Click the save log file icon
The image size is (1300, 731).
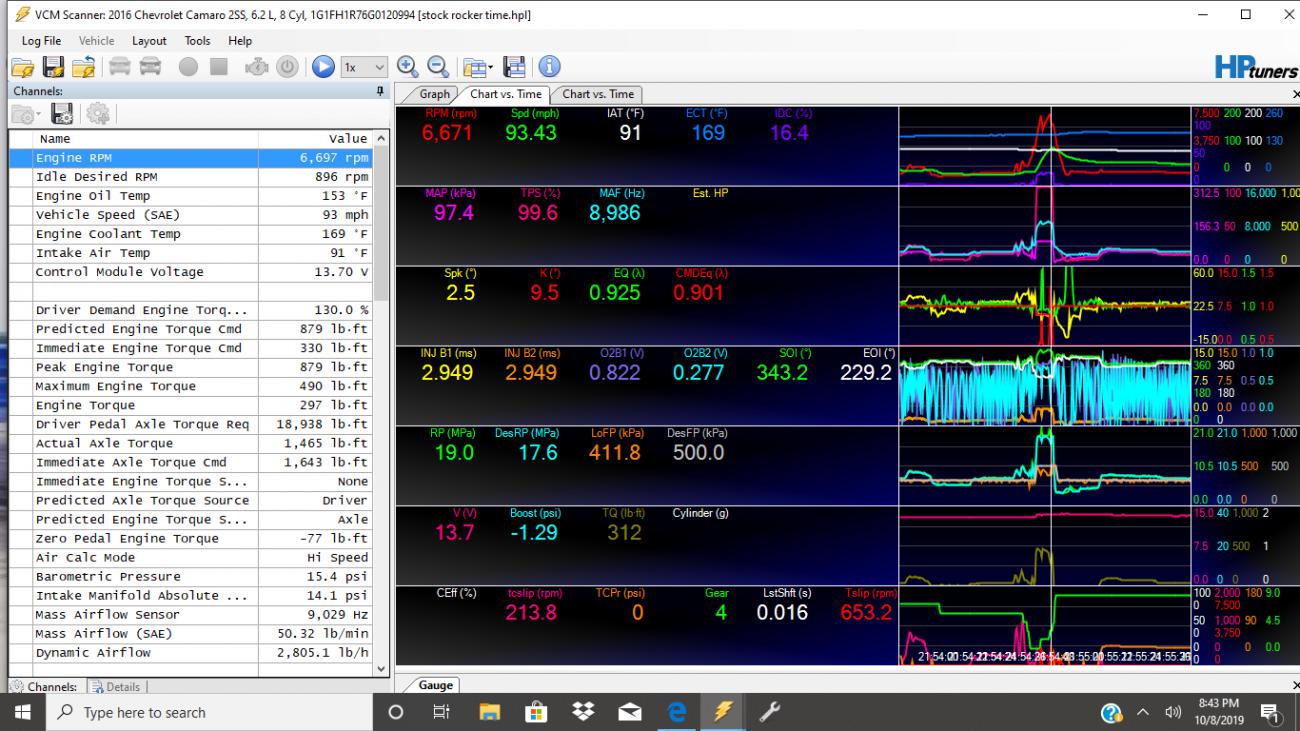click(54, 67)
